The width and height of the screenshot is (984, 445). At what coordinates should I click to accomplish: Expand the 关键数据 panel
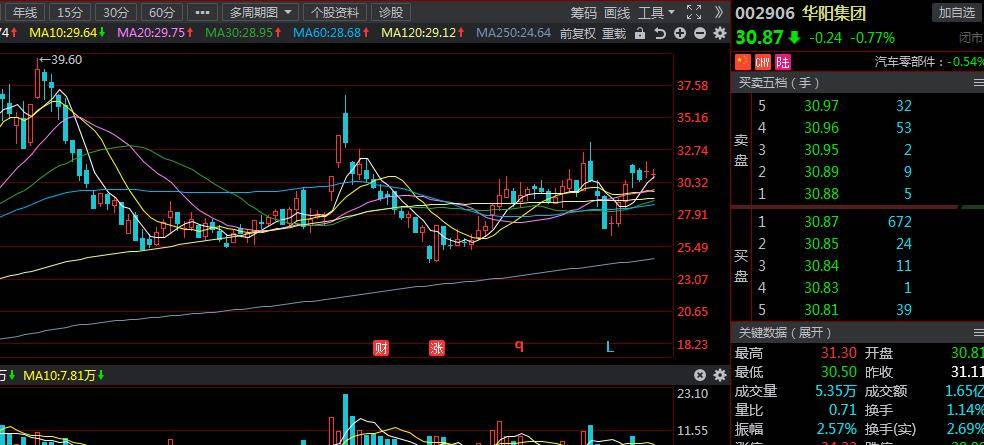(786, 332)
